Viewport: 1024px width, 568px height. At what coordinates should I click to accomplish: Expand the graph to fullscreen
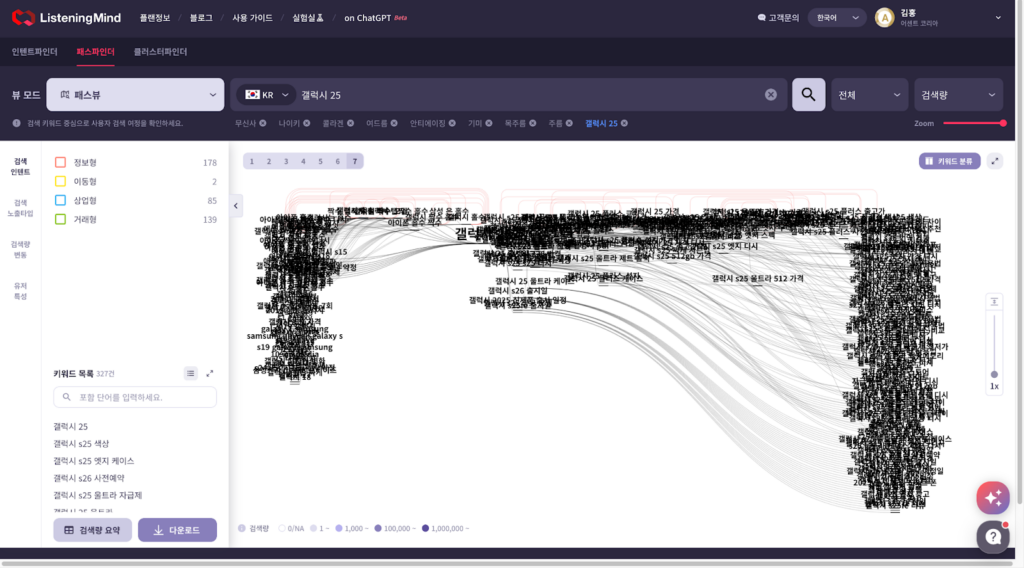[994, 161]
